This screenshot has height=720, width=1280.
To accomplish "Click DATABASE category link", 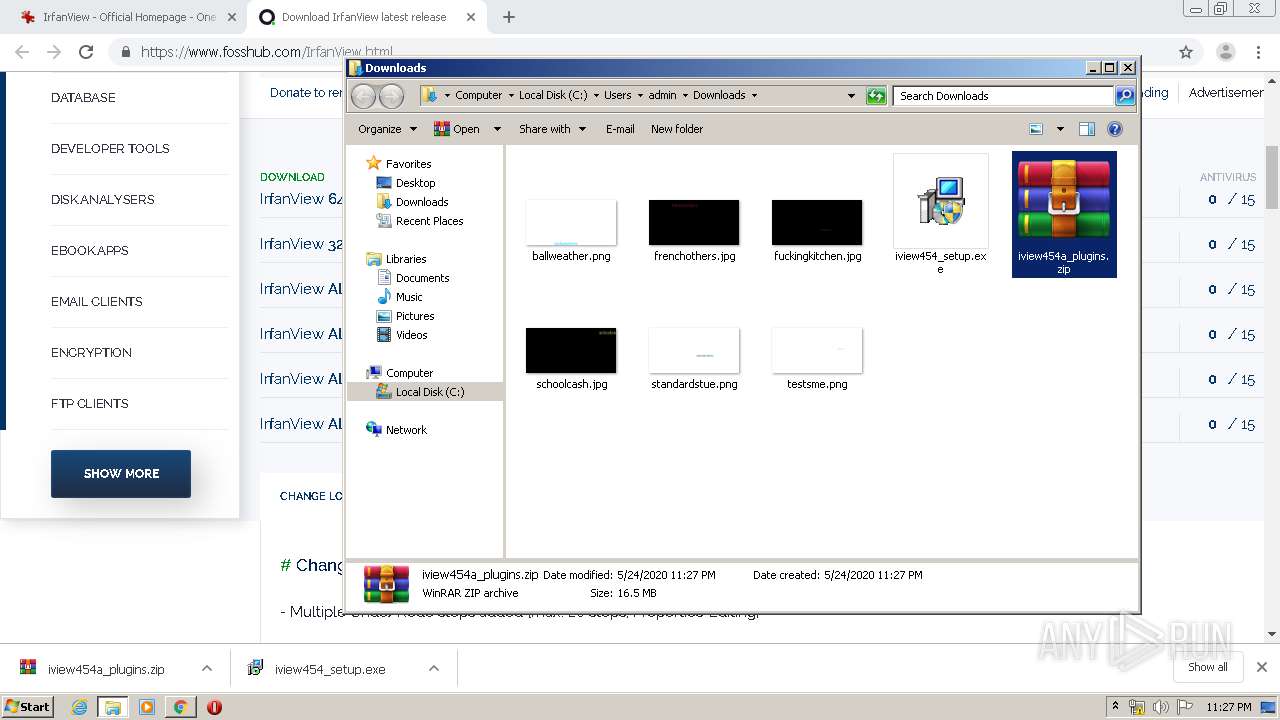I will click(83, 98).
